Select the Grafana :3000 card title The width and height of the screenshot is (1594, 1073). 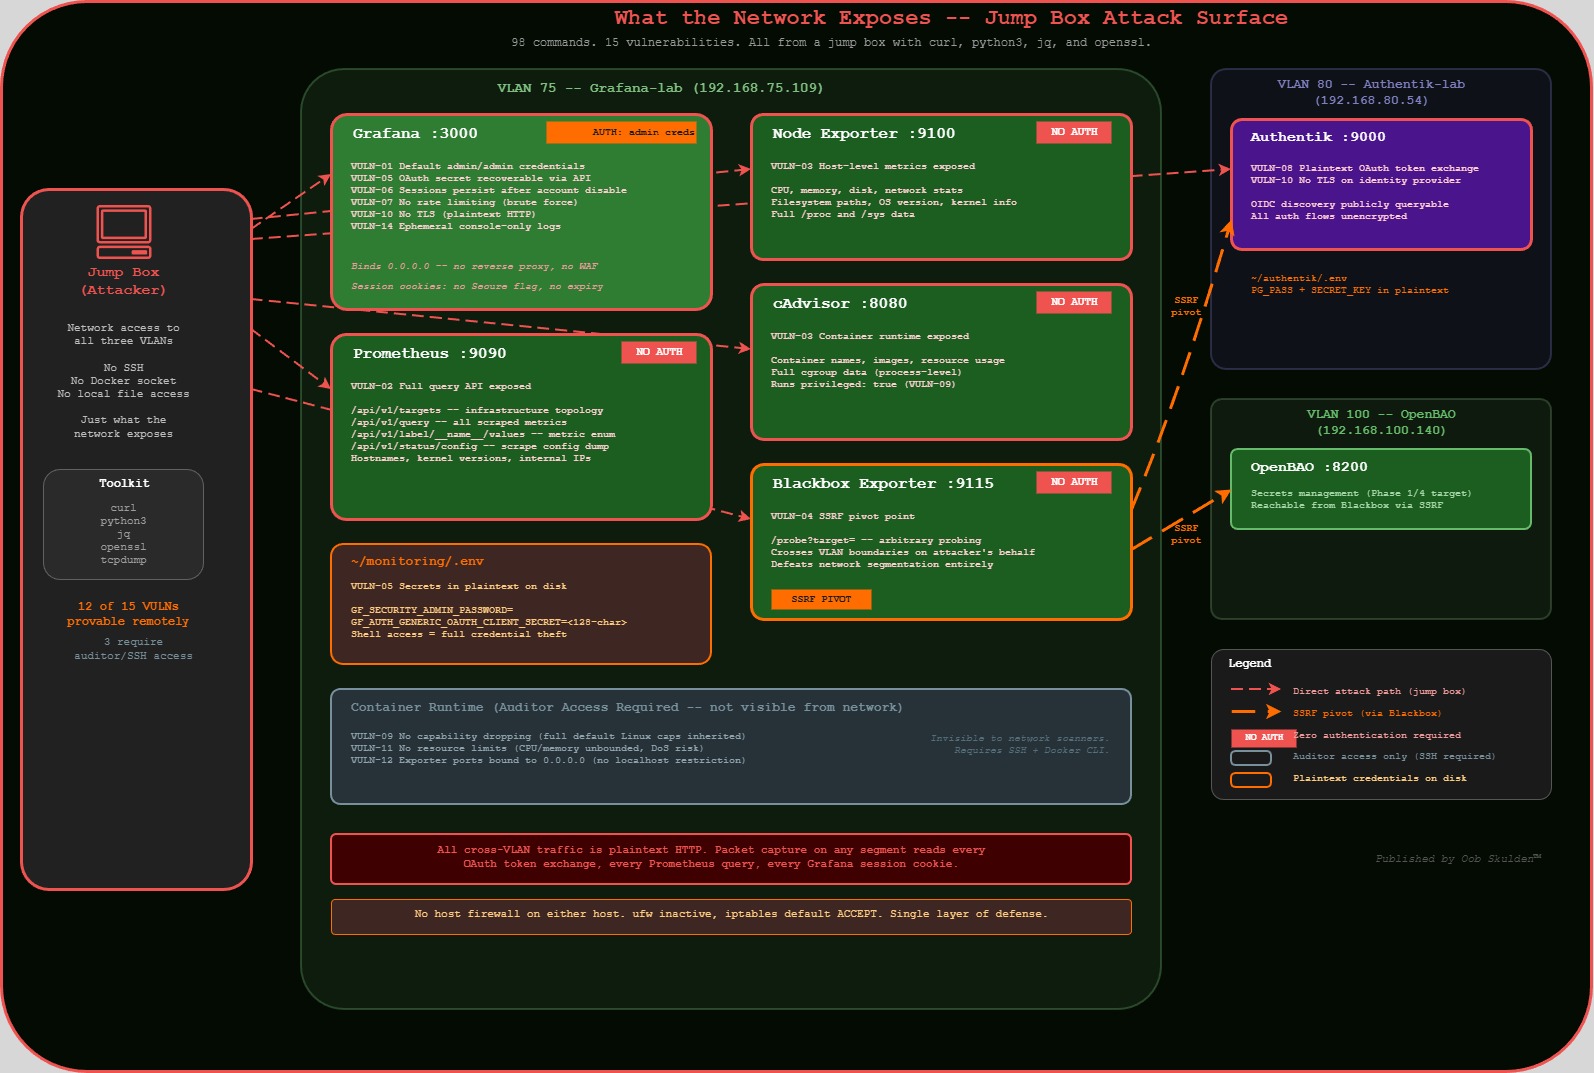coord(414,134)
